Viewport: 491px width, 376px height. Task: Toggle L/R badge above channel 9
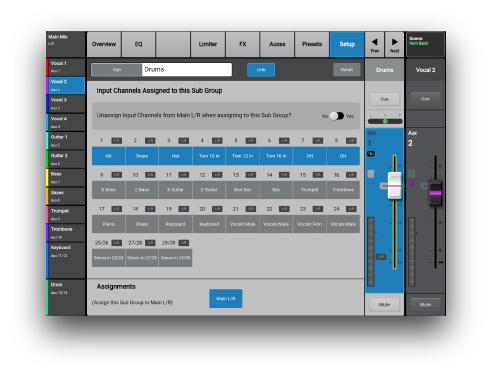116,175
